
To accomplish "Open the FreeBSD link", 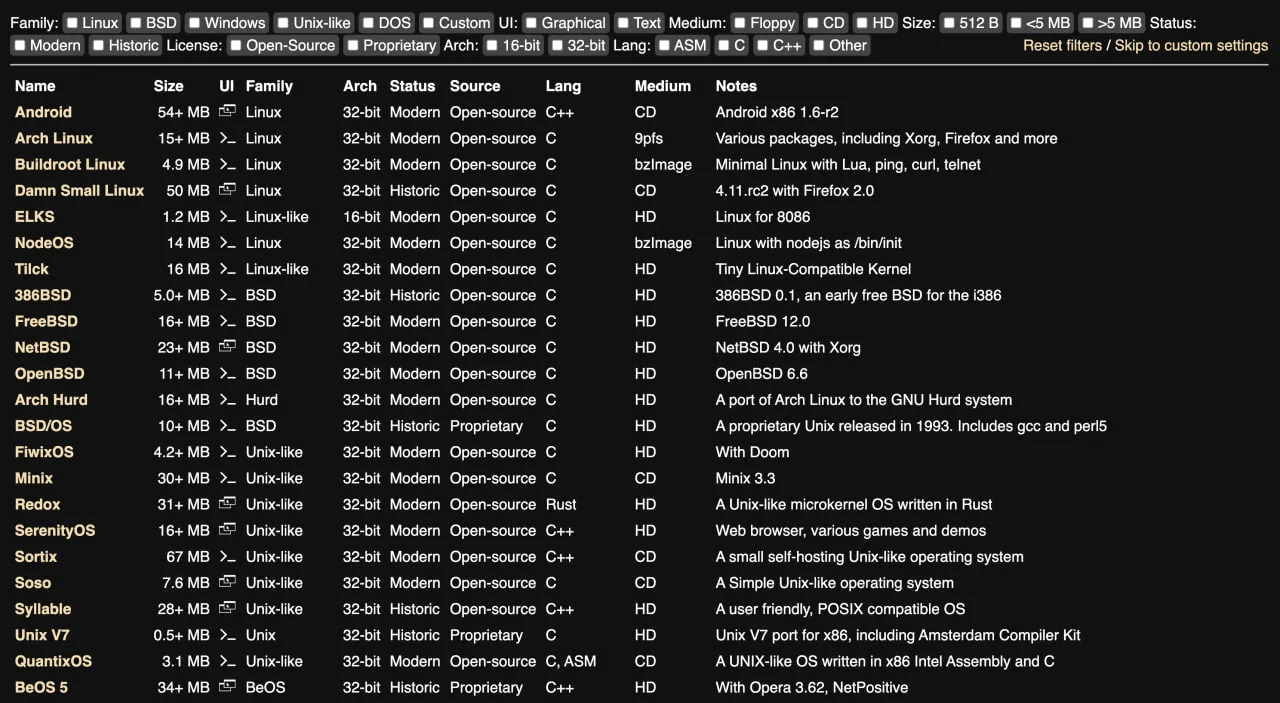I will coord(46,321).
